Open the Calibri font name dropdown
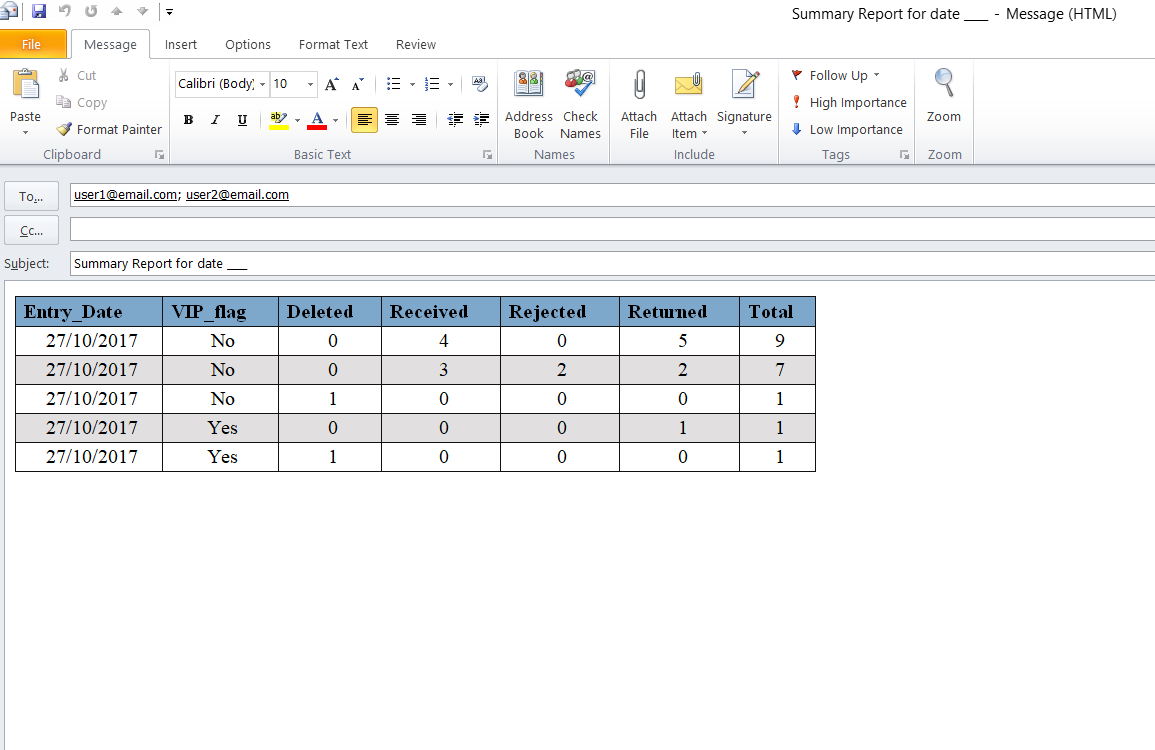The height and width of the screenshot is (750, 1155). (262, 84)
